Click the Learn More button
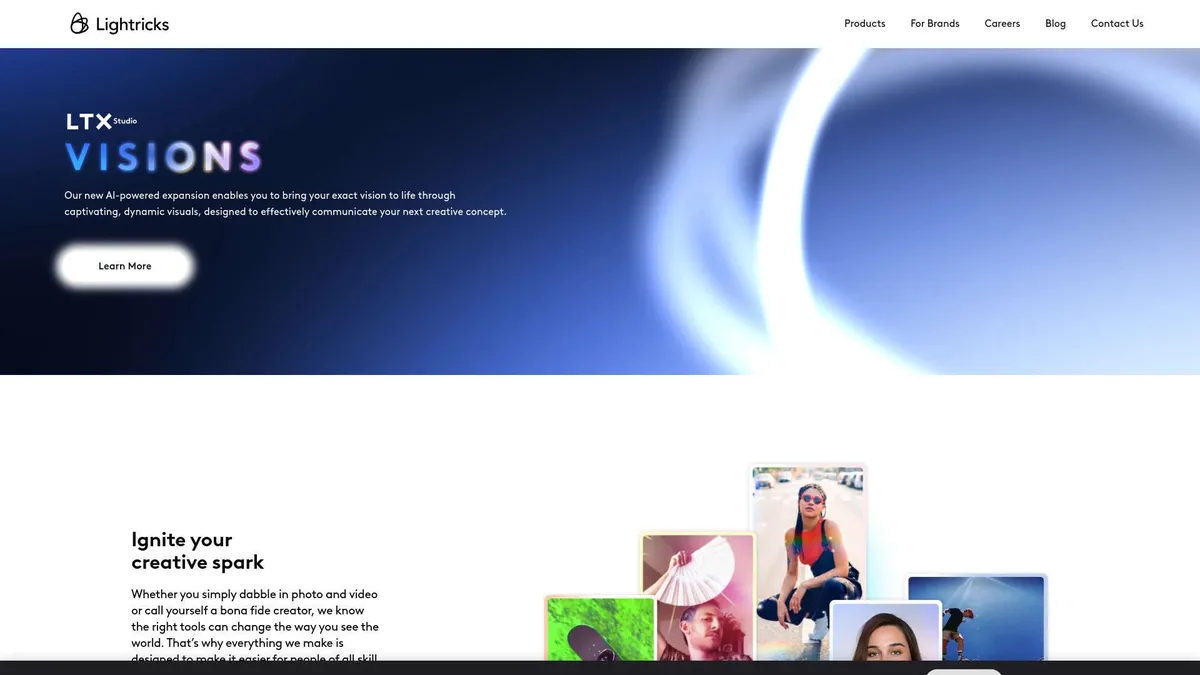1200x675 pixels. [x=124, y=265]
